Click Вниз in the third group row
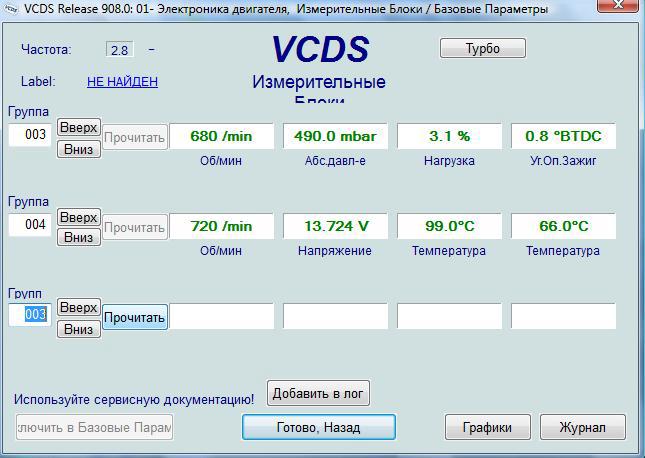This screenshot has width=645, height=458. click(x=78, y=328)
